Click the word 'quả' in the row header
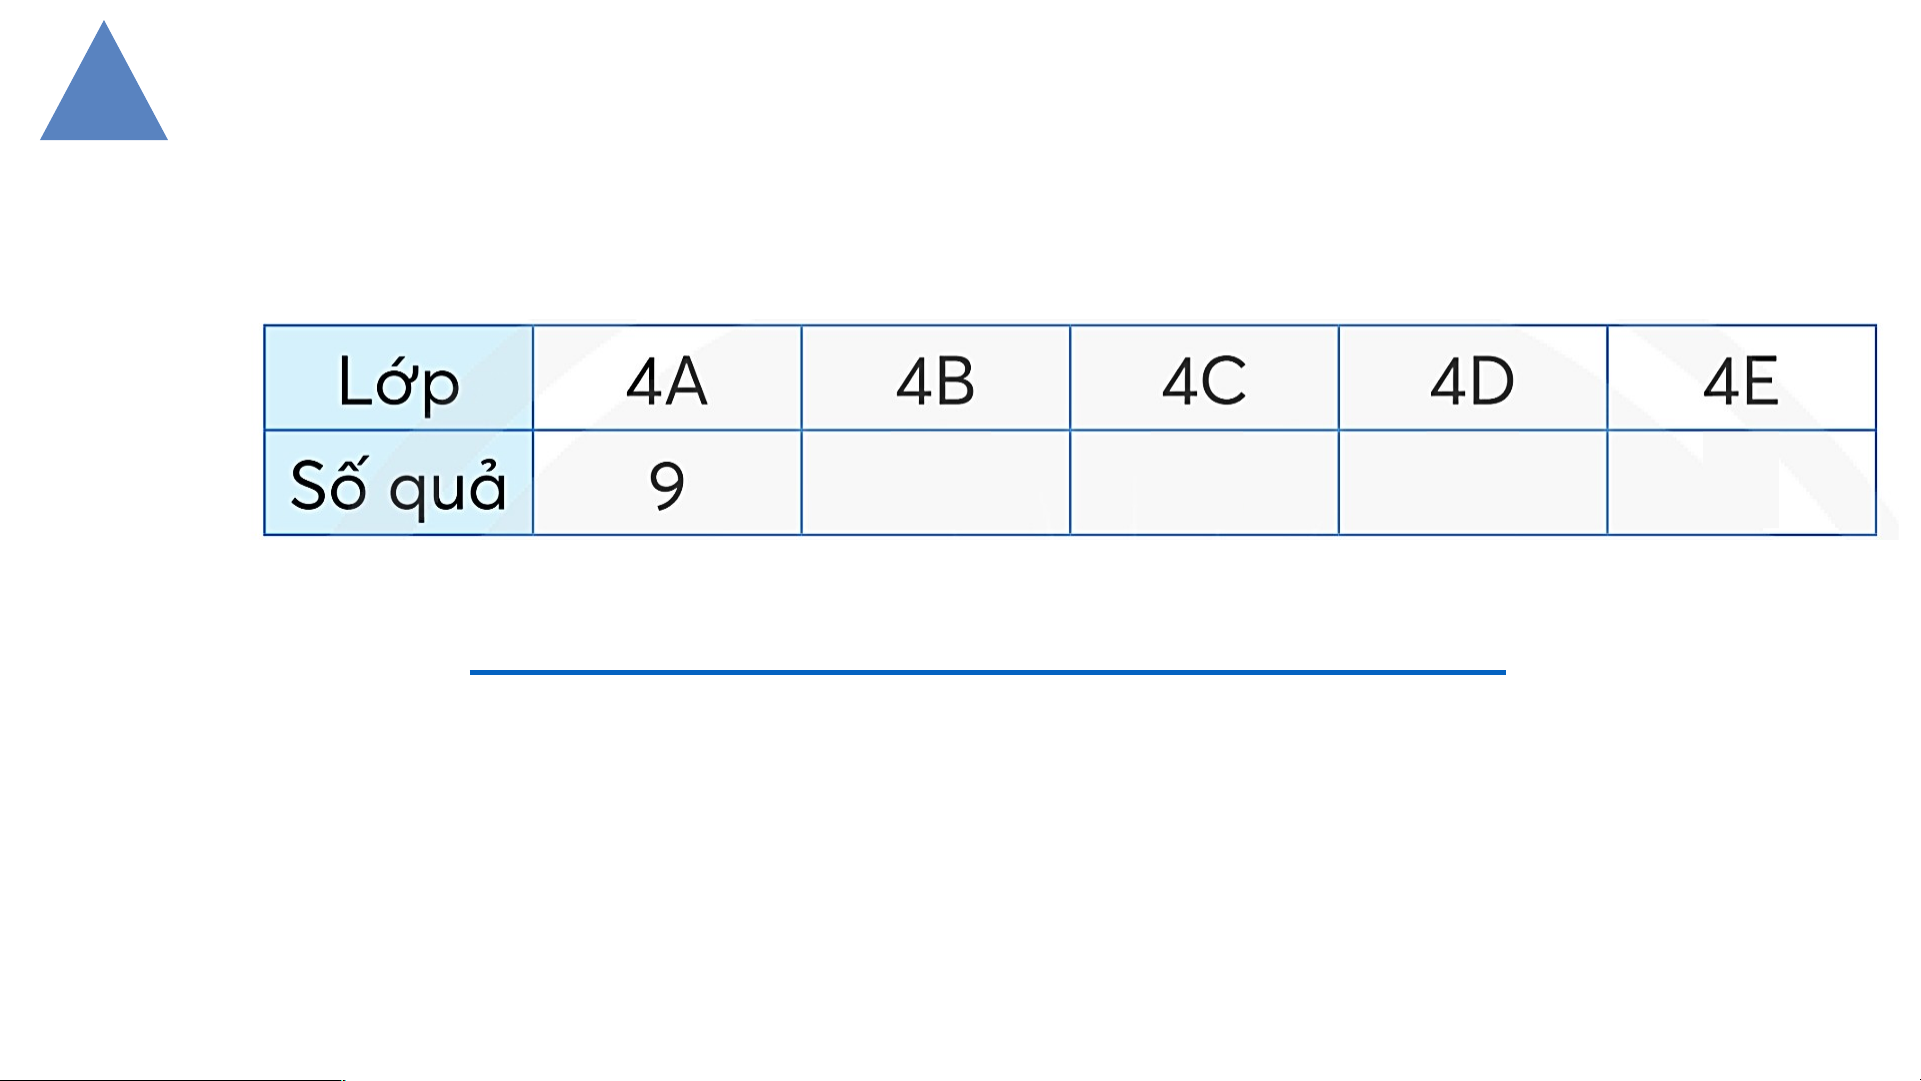Viewport: 1921px width, 1081px height. [448, 488]
